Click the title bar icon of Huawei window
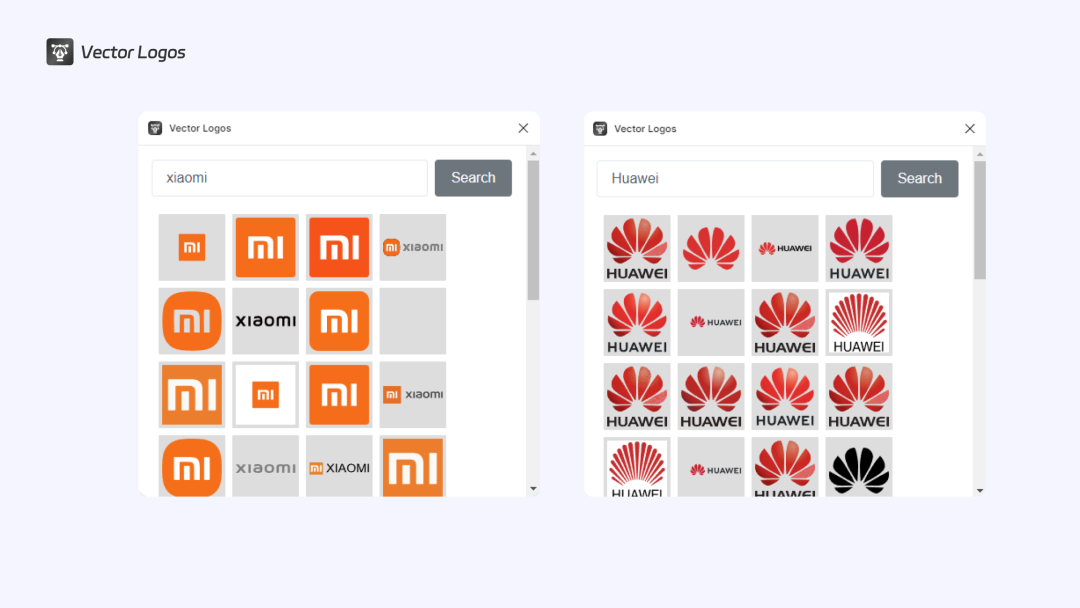Image resolution: width=1080 pixels, height=608 pixels. [600, 129]
